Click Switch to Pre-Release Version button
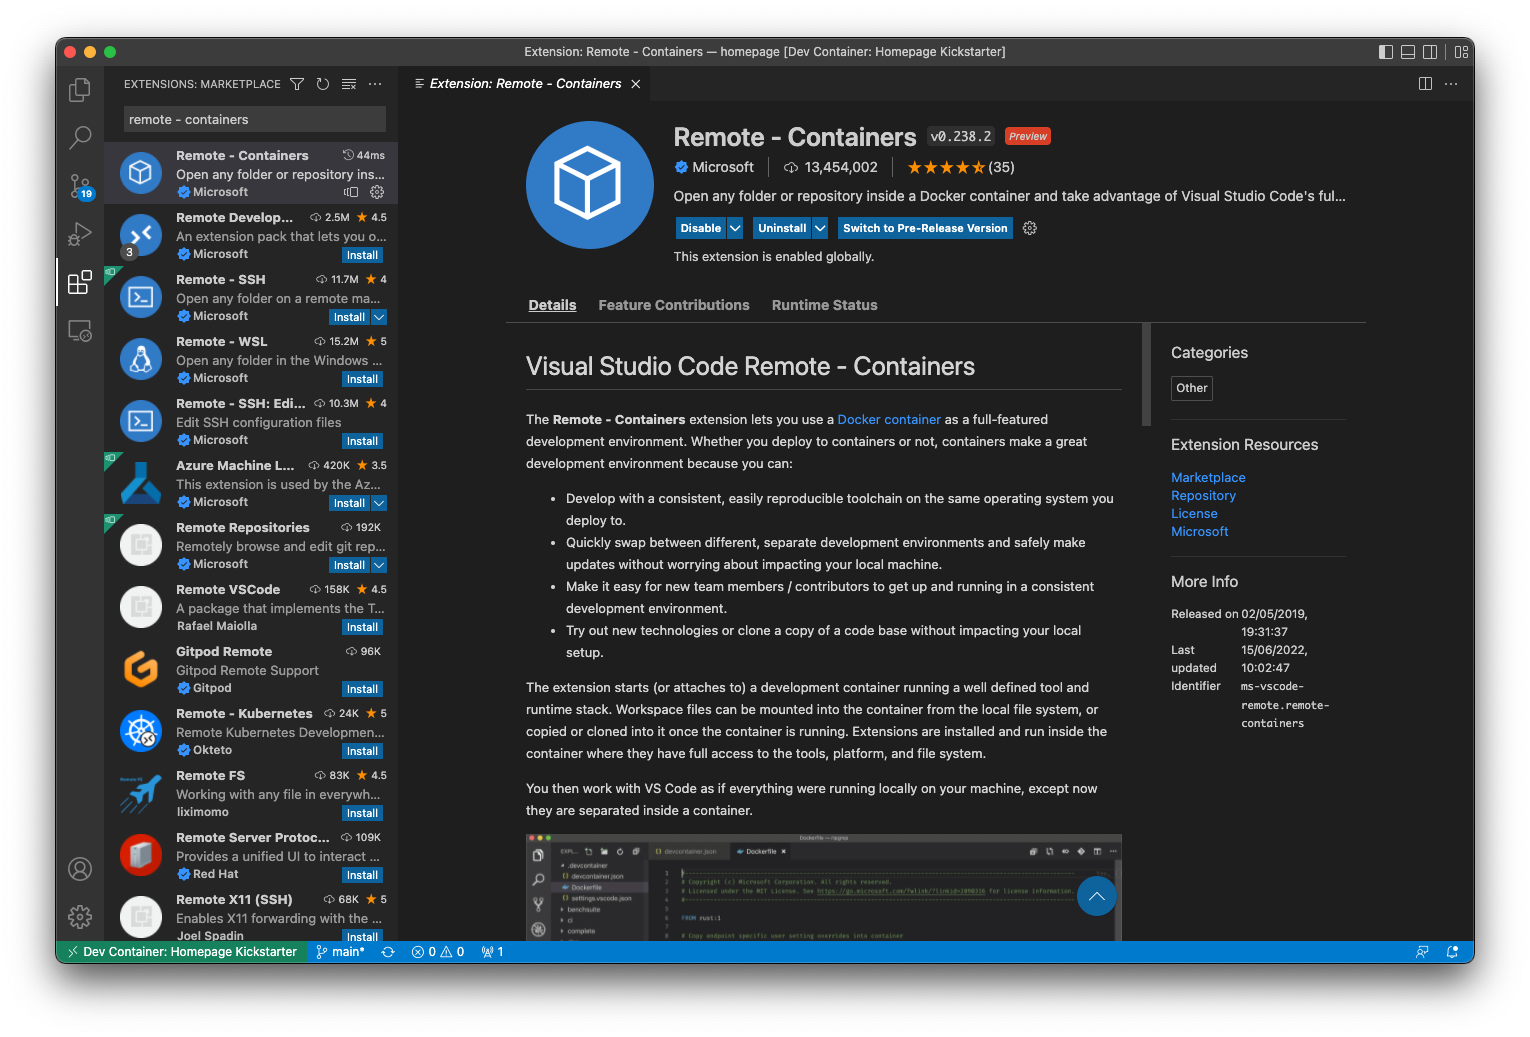This screenshot has height=1037, width=1530. [x=925, y=228]
